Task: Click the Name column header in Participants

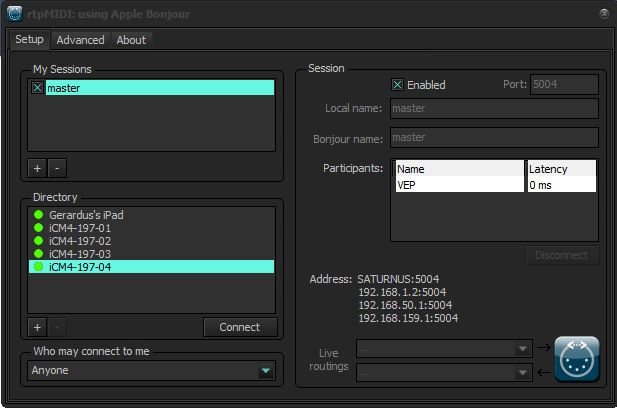Action: tap(460, 169)
